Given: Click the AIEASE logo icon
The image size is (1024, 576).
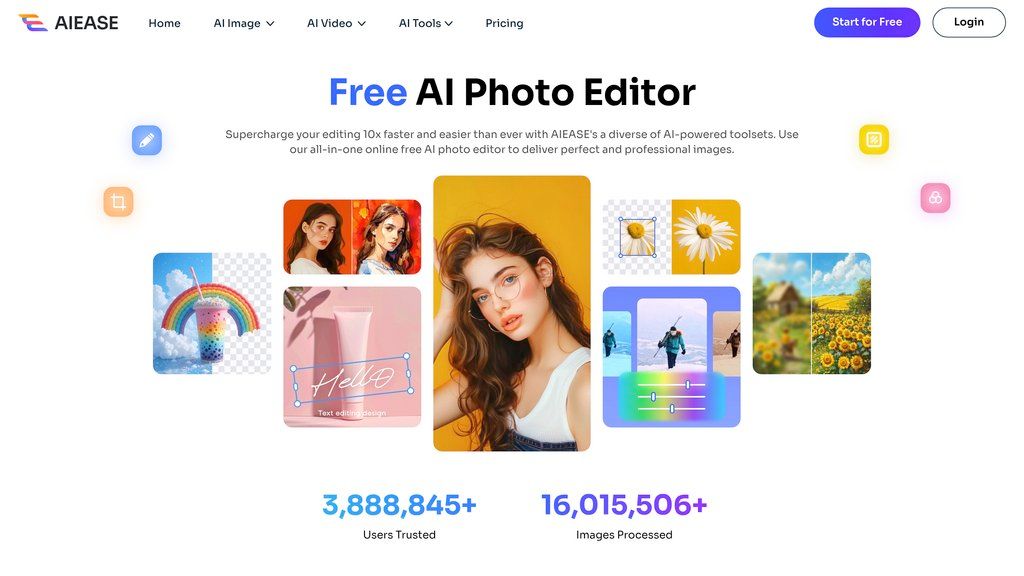Looking at the screenshot, I should pos(33,23).
